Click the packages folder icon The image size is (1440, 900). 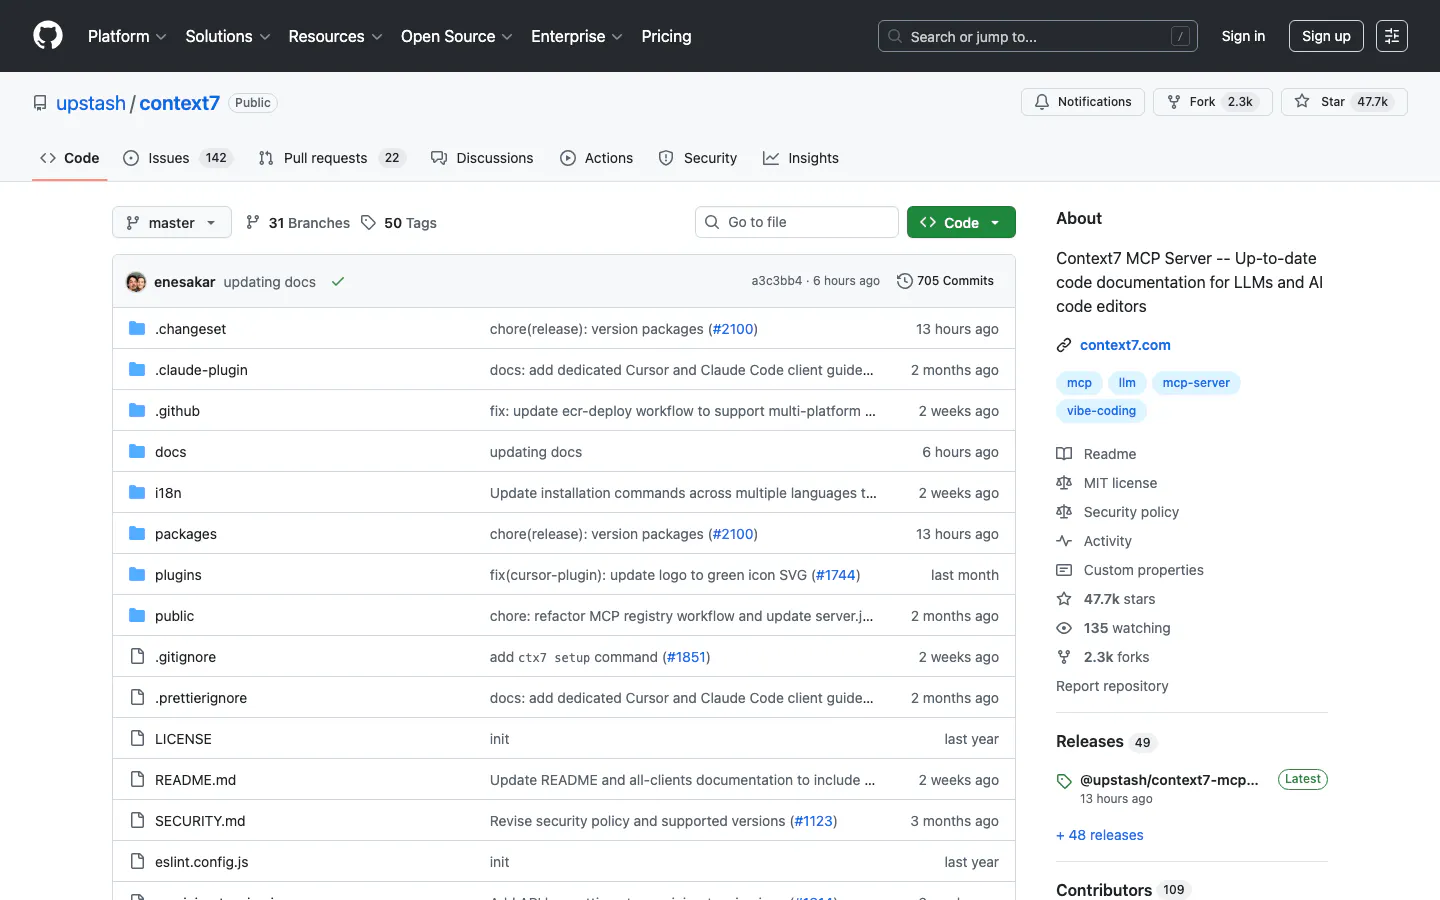(137, 534)
